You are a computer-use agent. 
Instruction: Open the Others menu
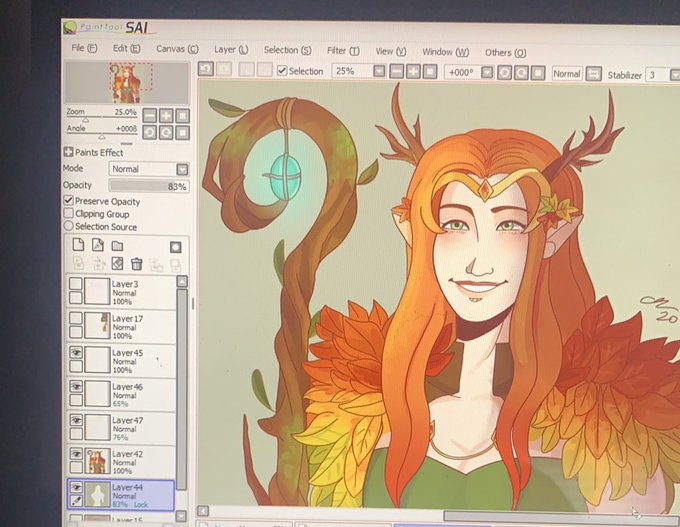[x=505, y=52]
